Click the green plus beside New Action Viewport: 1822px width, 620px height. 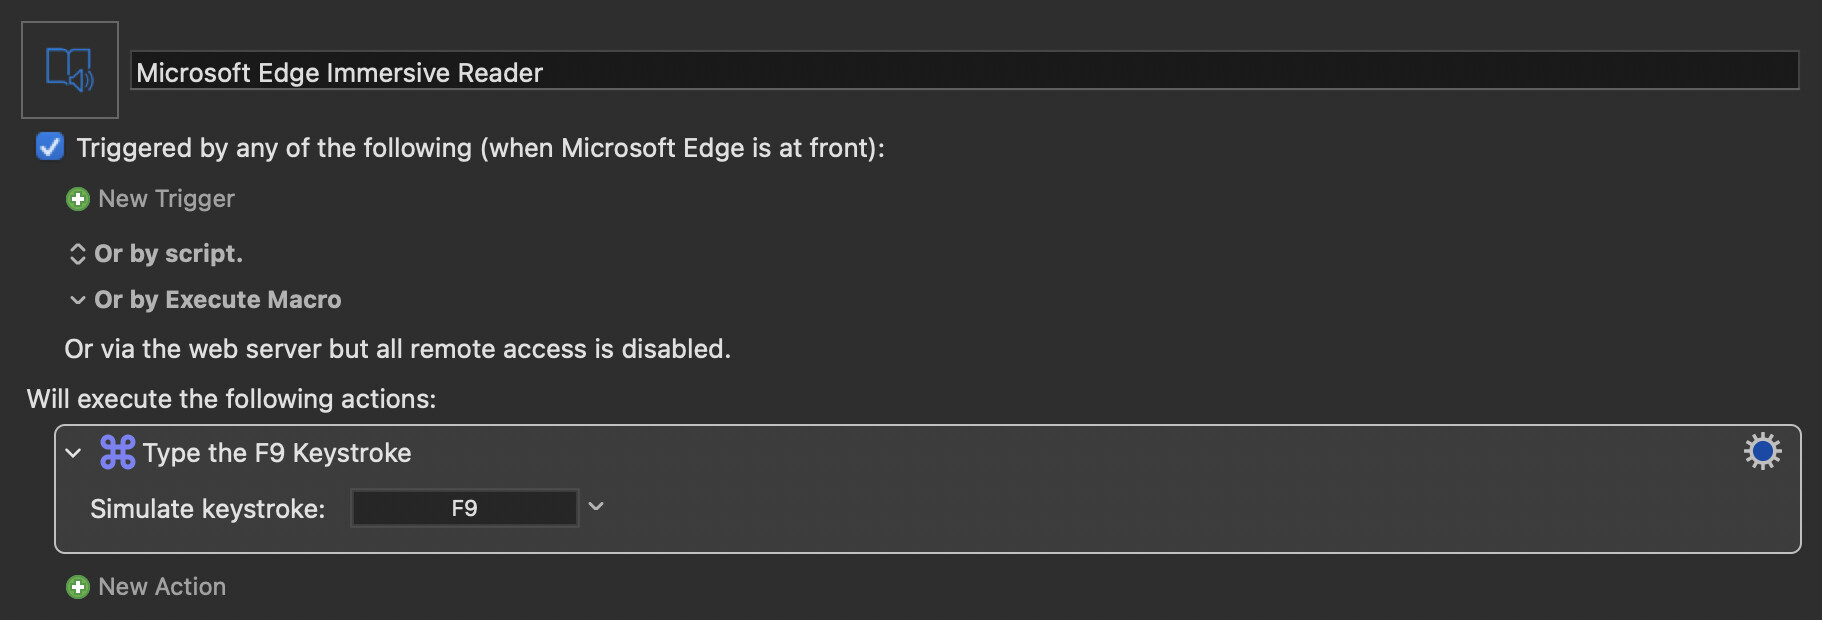click(78, 587)
